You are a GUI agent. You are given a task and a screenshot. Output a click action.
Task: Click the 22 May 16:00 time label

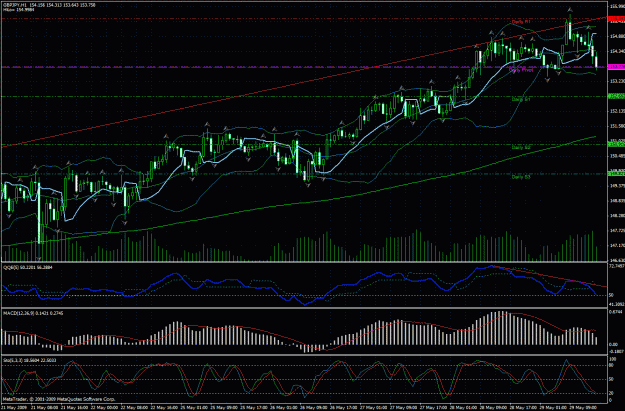164,408
